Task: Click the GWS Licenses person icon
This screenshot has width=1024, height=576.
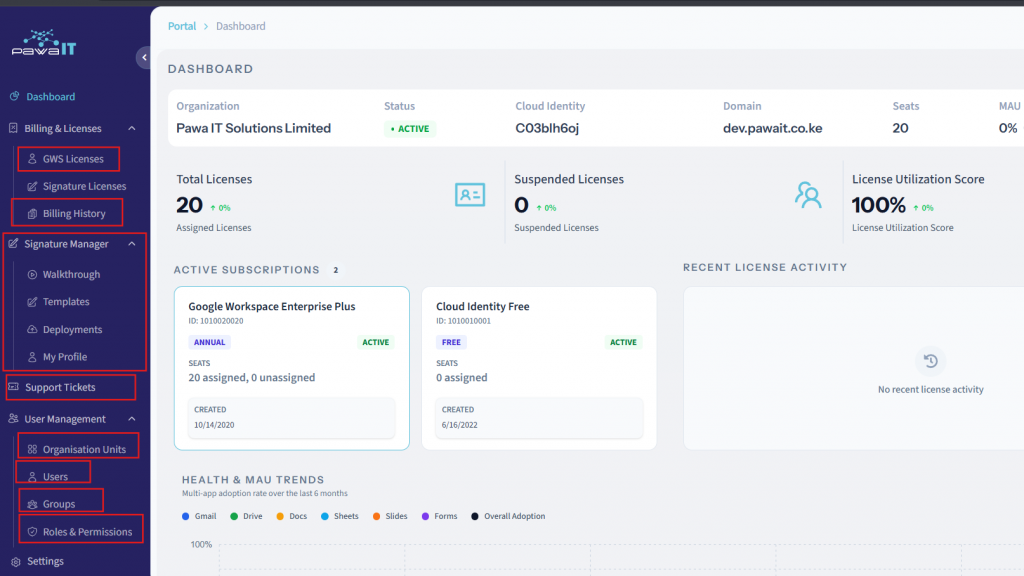Action: (32, 159)
